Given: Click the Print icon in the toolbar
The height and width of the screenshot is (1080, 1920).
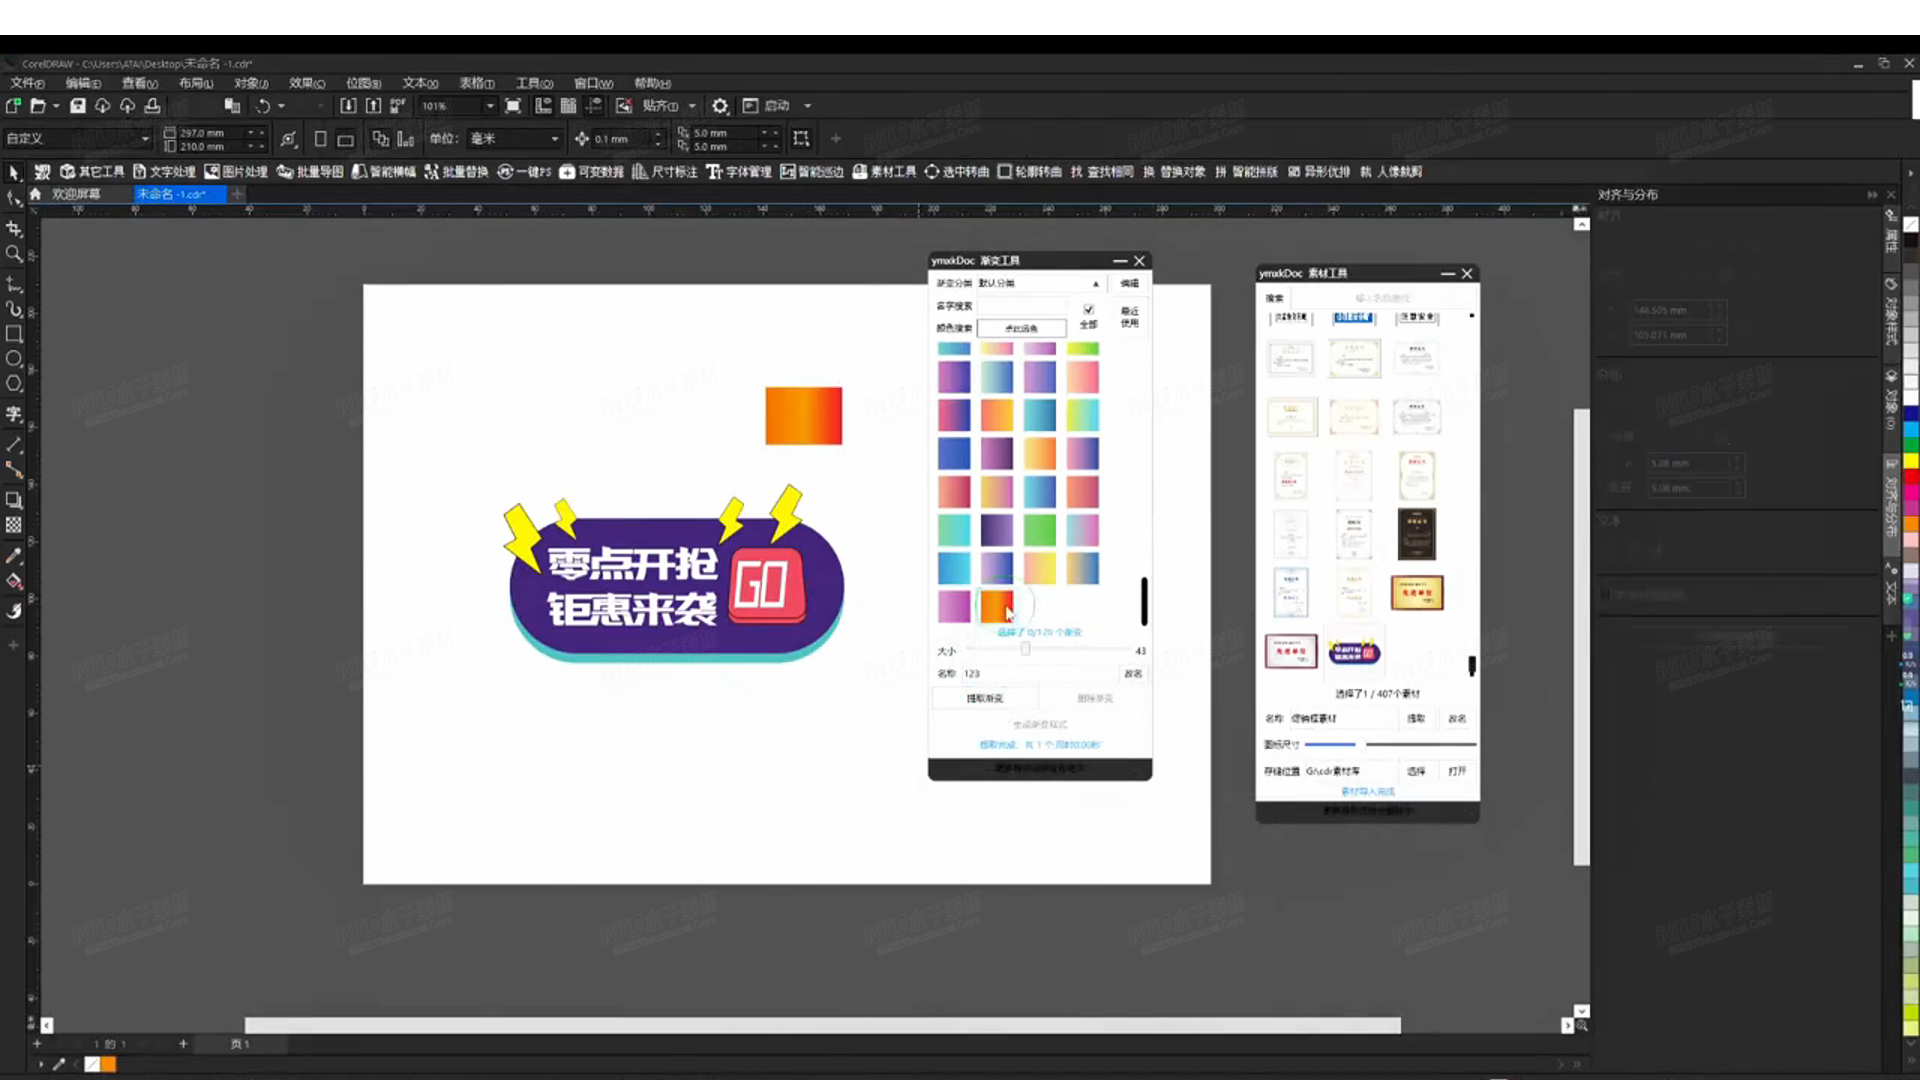Looking at the screenshot, I should click(152, 105).
